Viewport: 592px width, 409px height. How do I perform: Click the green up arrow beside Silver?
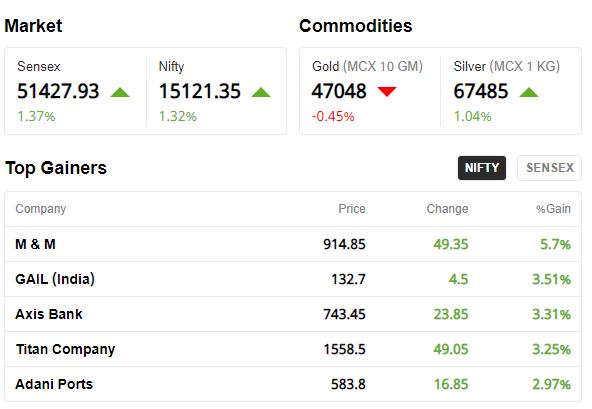click(529, 92)
